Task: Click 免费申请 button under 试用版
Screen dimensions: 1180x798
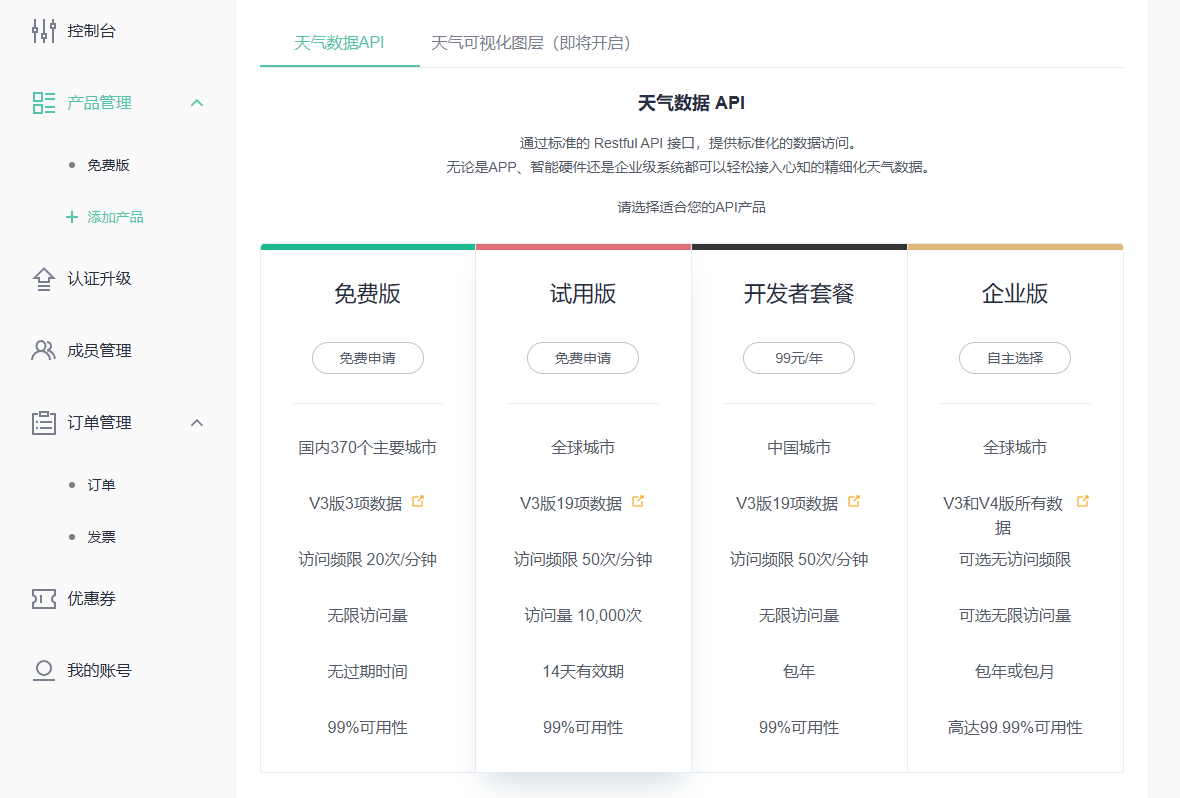Action: [x=583, y=358]
